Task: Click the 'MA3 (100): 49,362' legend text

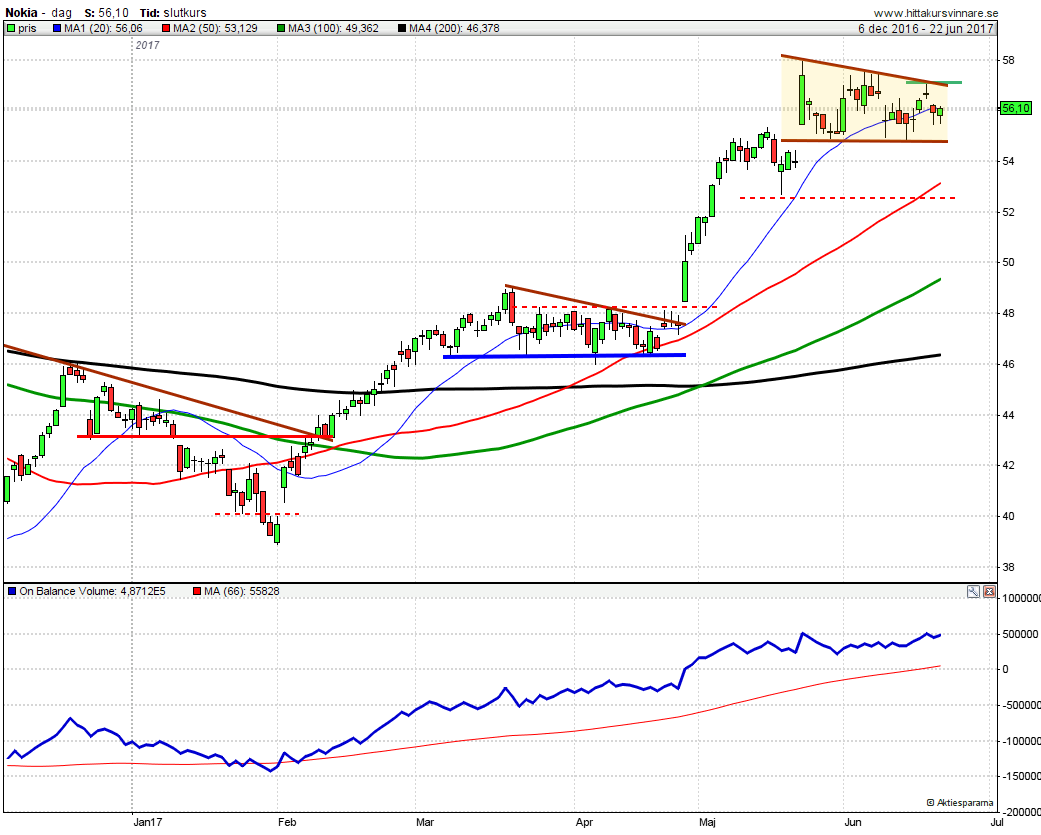Action: click(333, 29)
